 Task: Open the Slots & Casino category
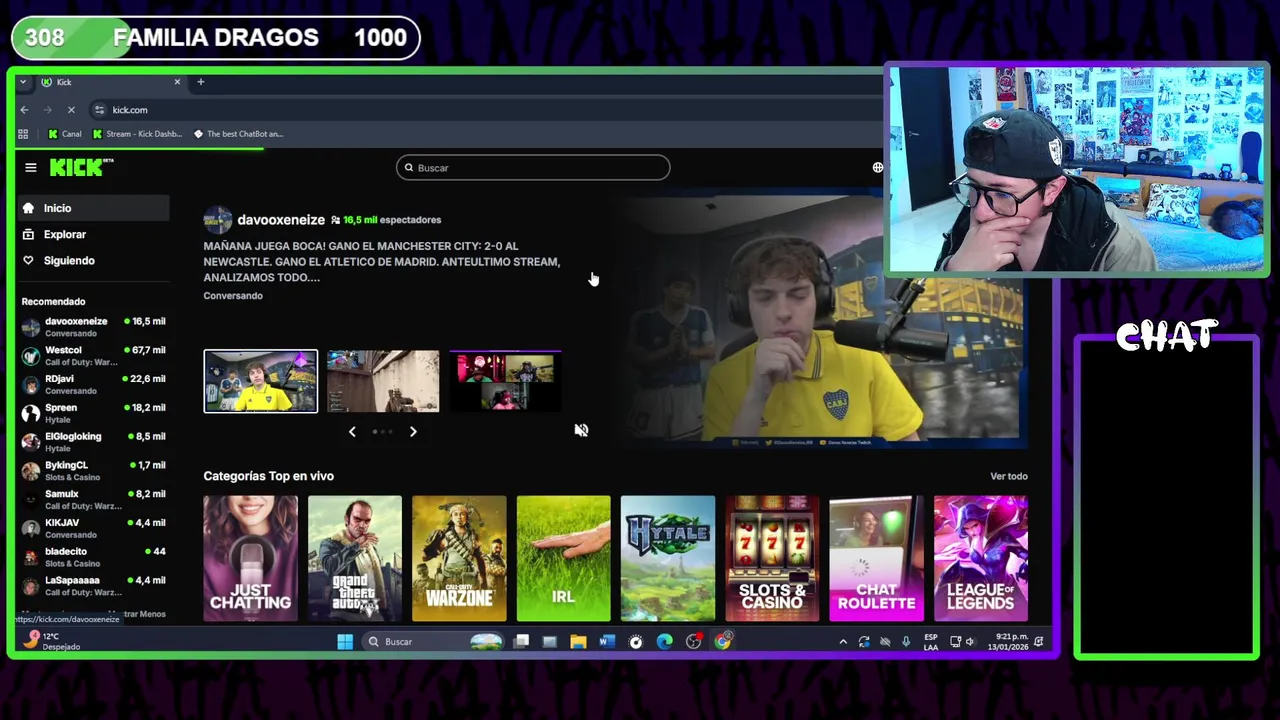click(772, 559)
